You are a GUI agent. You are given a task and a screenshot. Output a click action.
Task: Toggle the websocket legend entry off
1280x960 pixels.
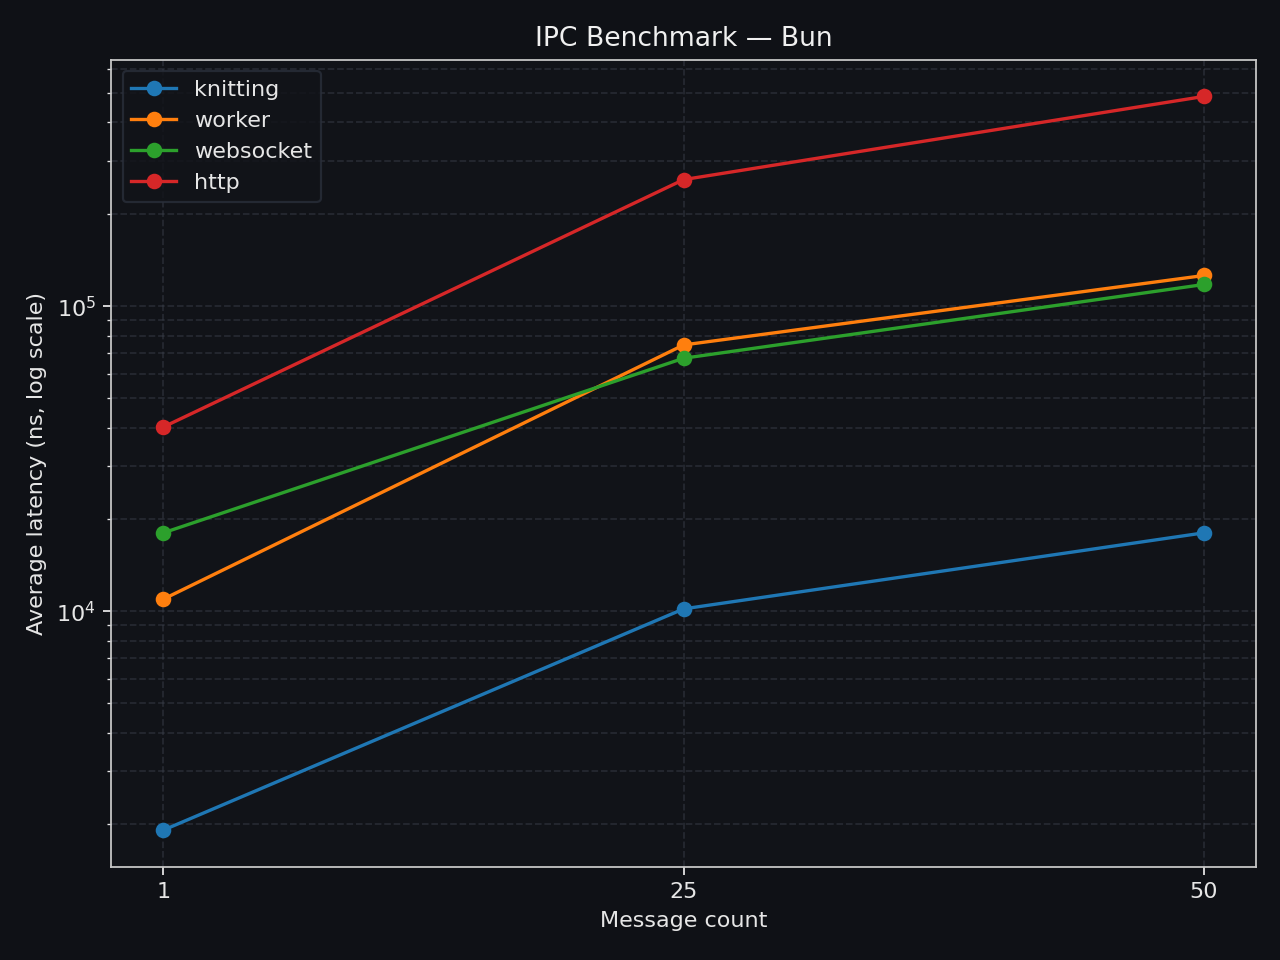pyautogui.click(x=252, y=150)
